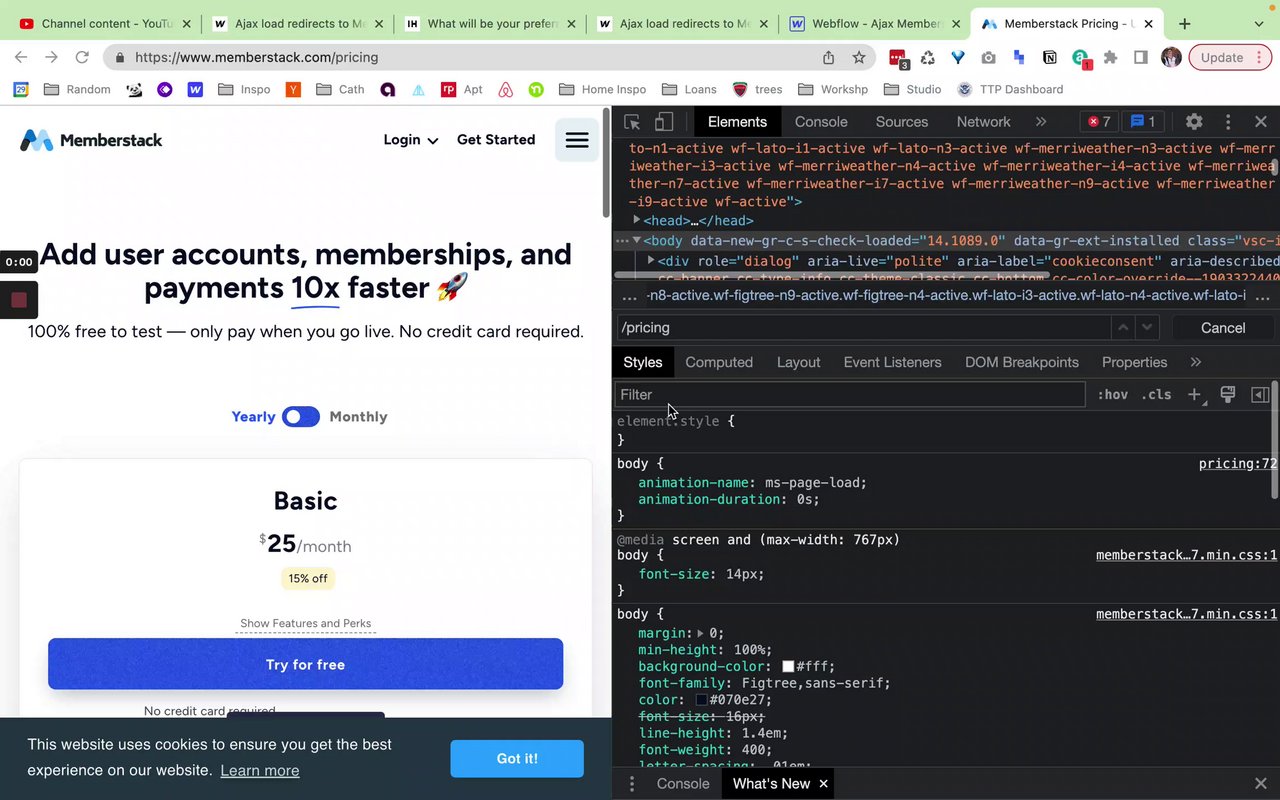
Task: Expand Show Features and Perks
Action: [x=306, y=623]
